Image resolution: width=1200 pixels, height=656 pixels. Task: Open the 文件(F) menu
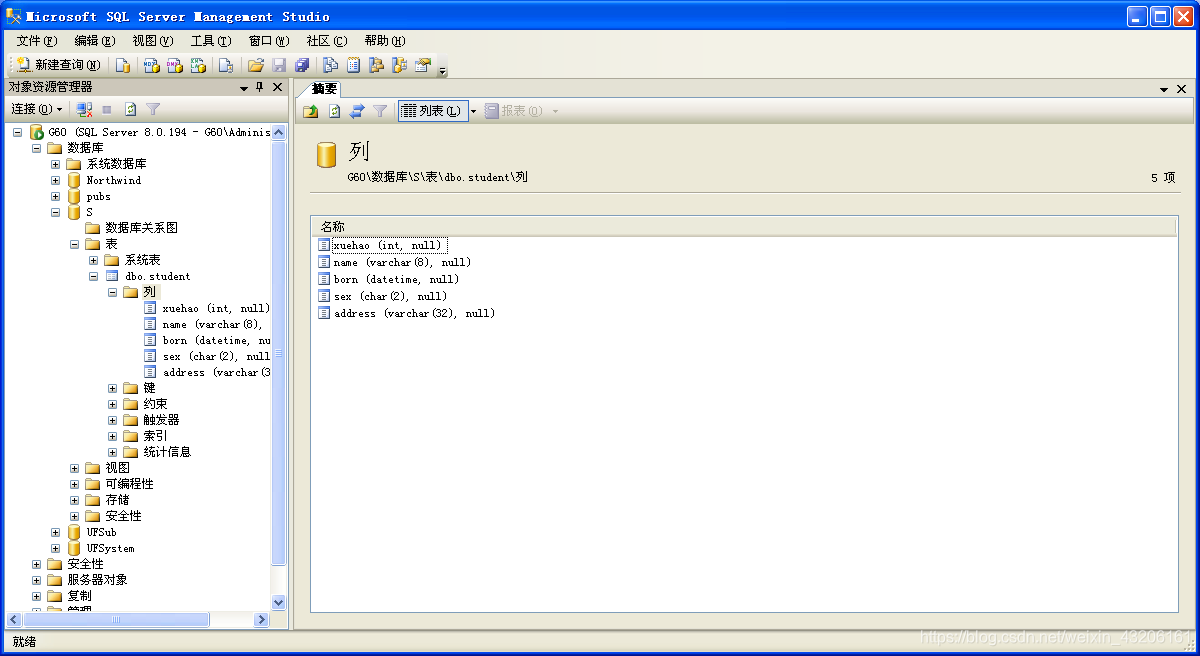click(x=37, y=41)
